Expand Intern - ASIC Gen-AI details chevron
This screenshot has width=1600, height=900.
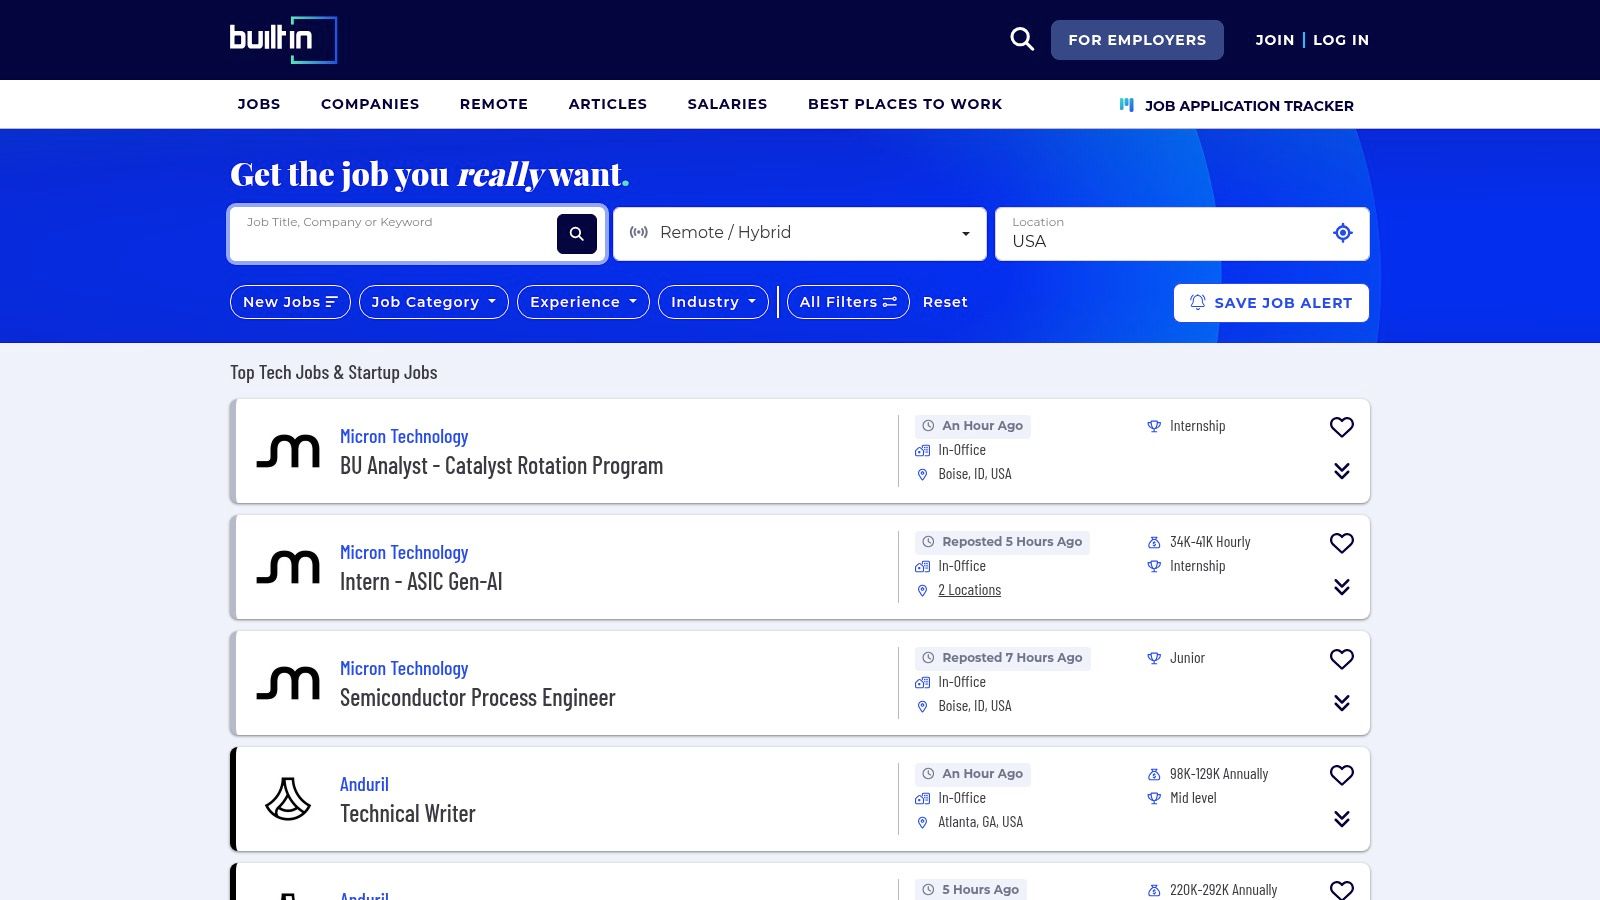click(1342, 587)
